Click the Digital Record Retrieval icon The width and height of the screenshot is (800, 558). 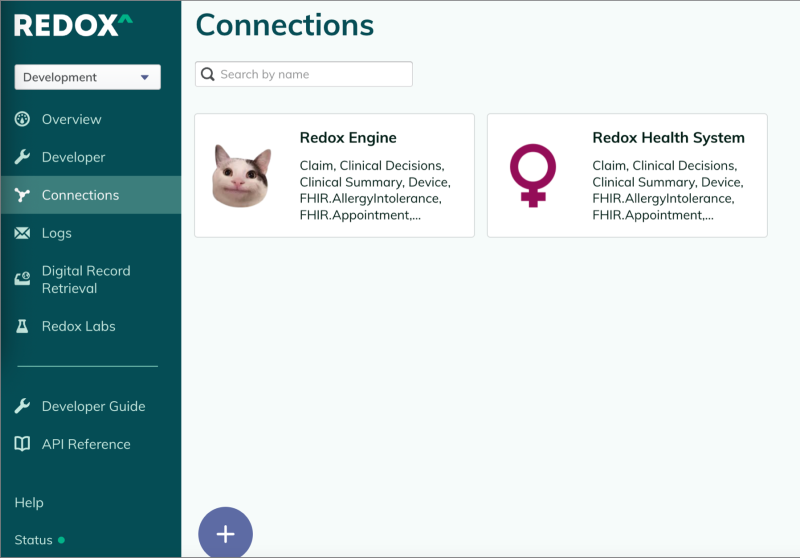(x=22, y=278)
